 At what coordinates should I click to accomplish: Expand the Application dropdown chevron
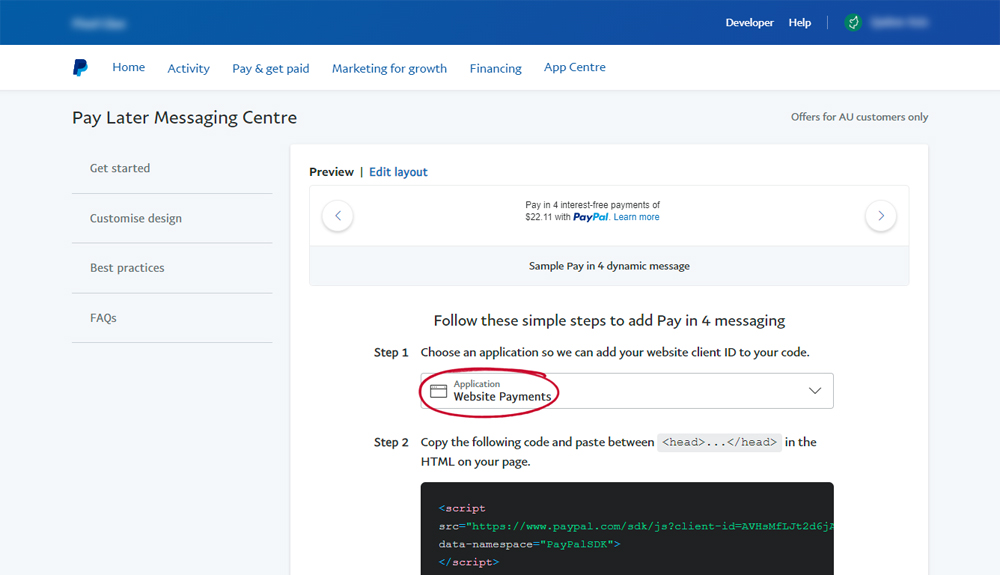pyautogui.click(x=815, y=391)
